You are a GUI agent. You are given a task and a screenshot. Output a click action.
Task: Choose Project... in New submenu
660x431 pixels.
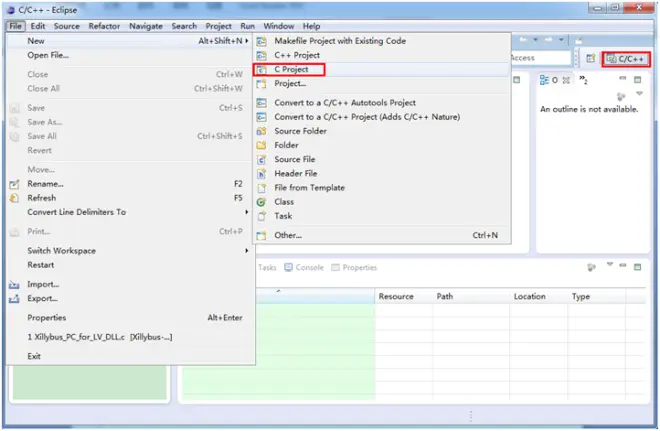coord(381,84)
